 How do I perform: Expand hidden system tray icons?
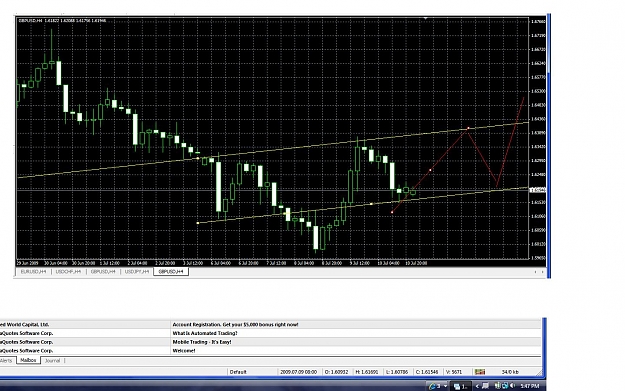point(477,386)
